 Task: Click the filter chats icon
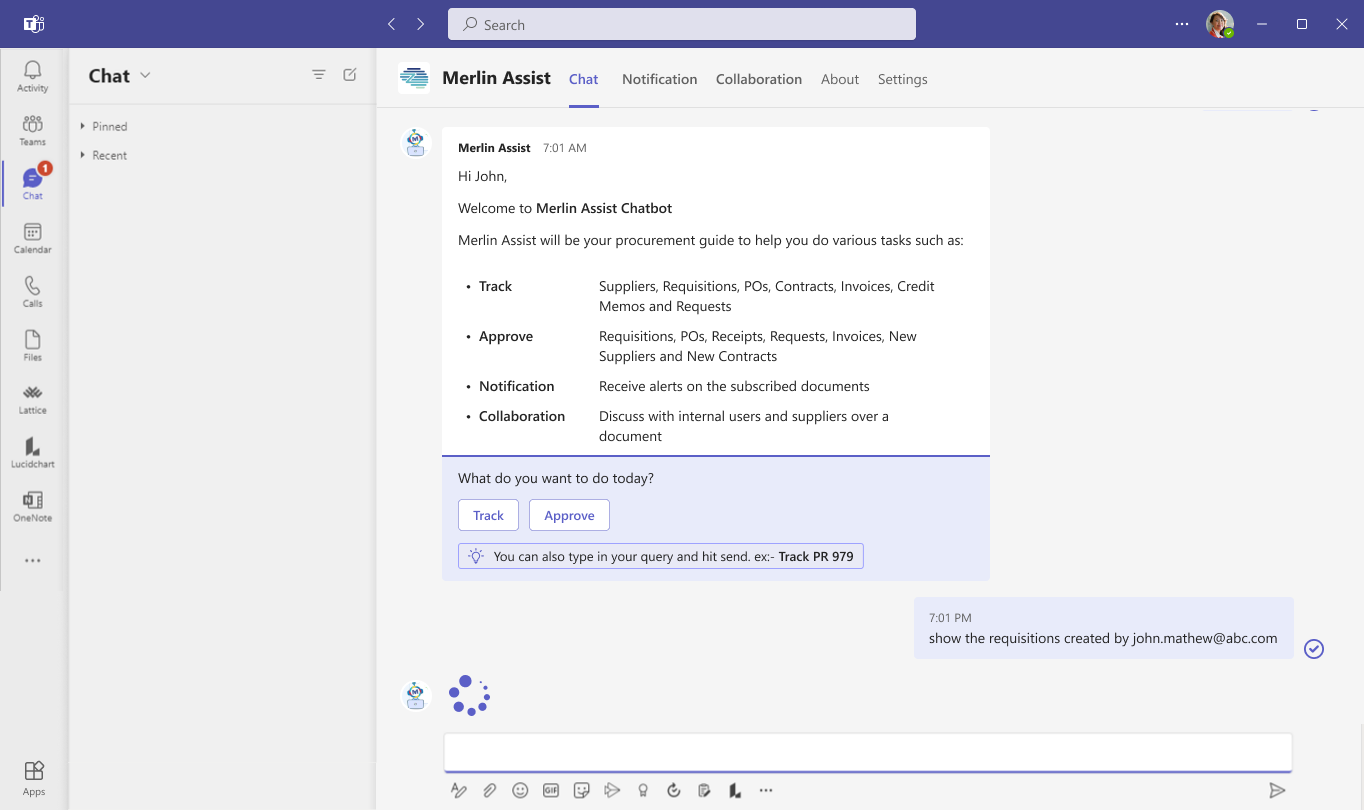(x=319, y=75)
